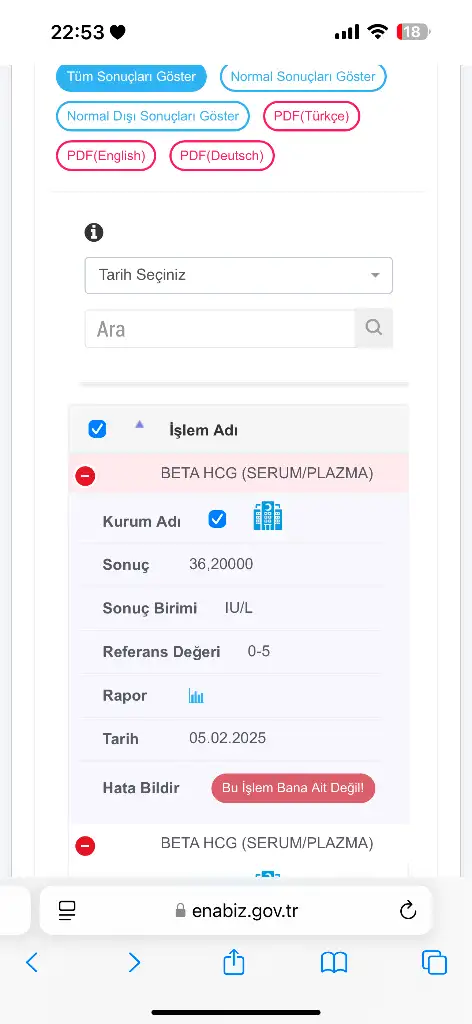Toggle the select-all checkbox beside İşlem Adı
Viewport: 472px width, 1024px height.
point(97,430)
